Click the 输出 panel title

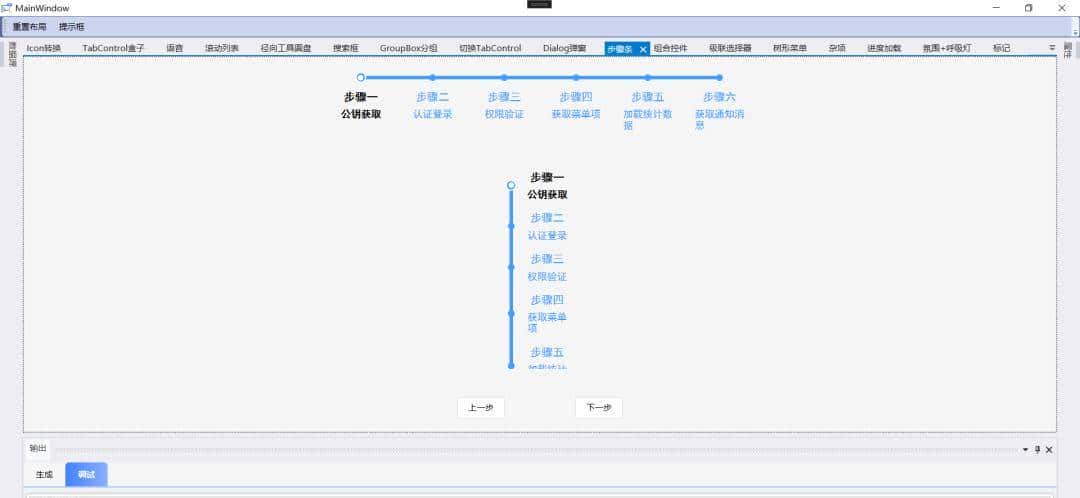coord(37,448)
